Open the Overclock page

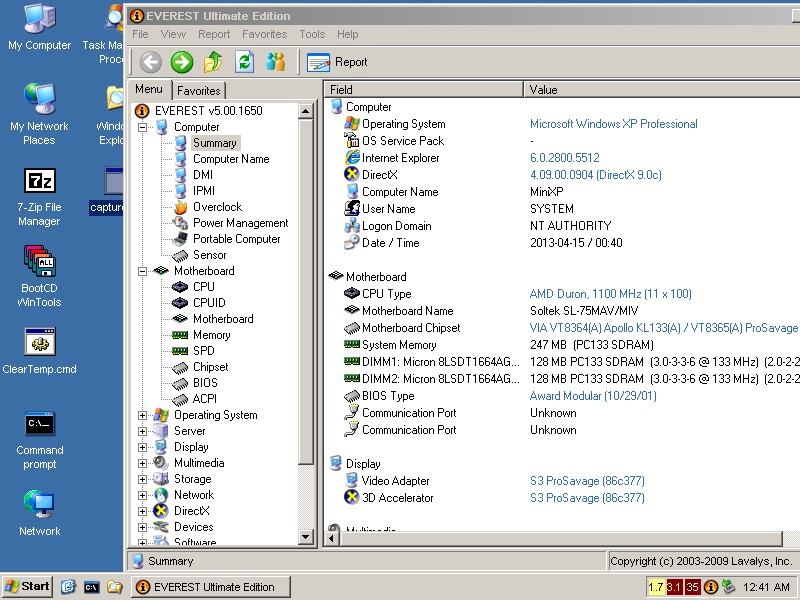[217, 207]
